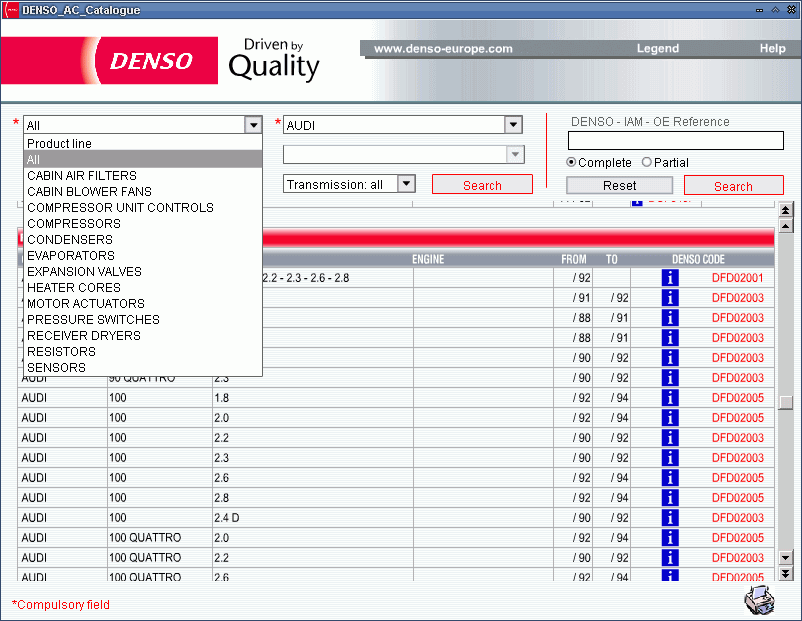Open info for the AUDI 100 2.4 D row
Image resolution: width=802 pixels, height=621 pixels.
(x=669, y=518)
